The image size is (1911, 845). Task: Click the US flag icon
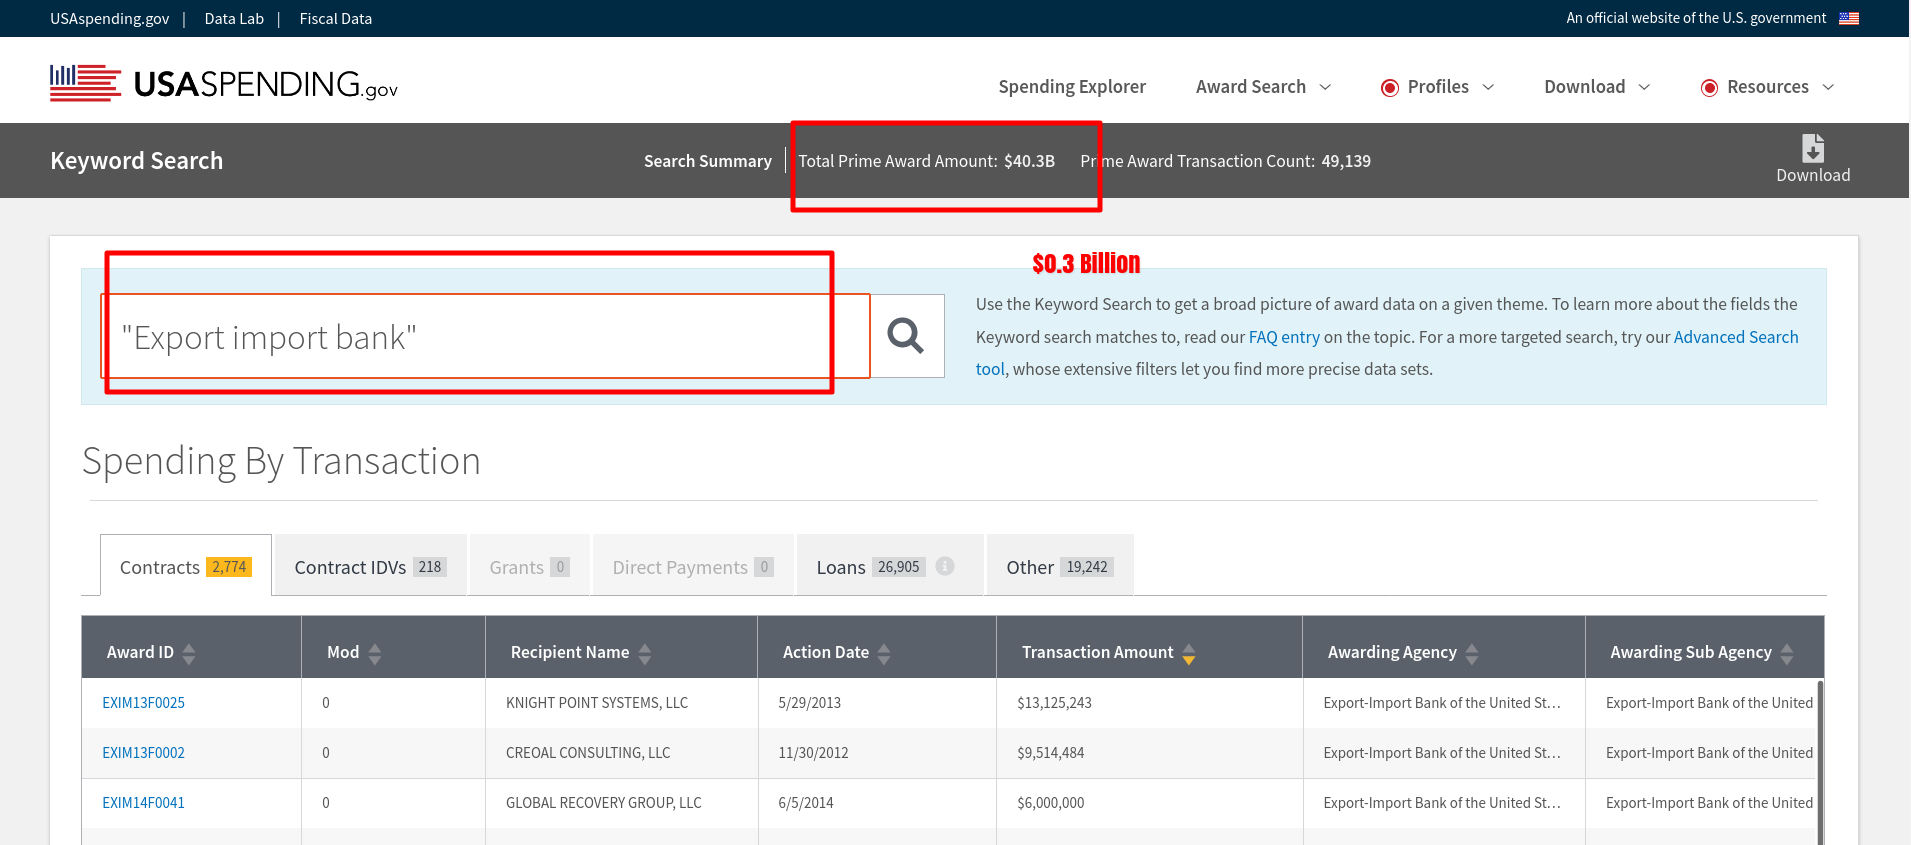click(1849, 18)
